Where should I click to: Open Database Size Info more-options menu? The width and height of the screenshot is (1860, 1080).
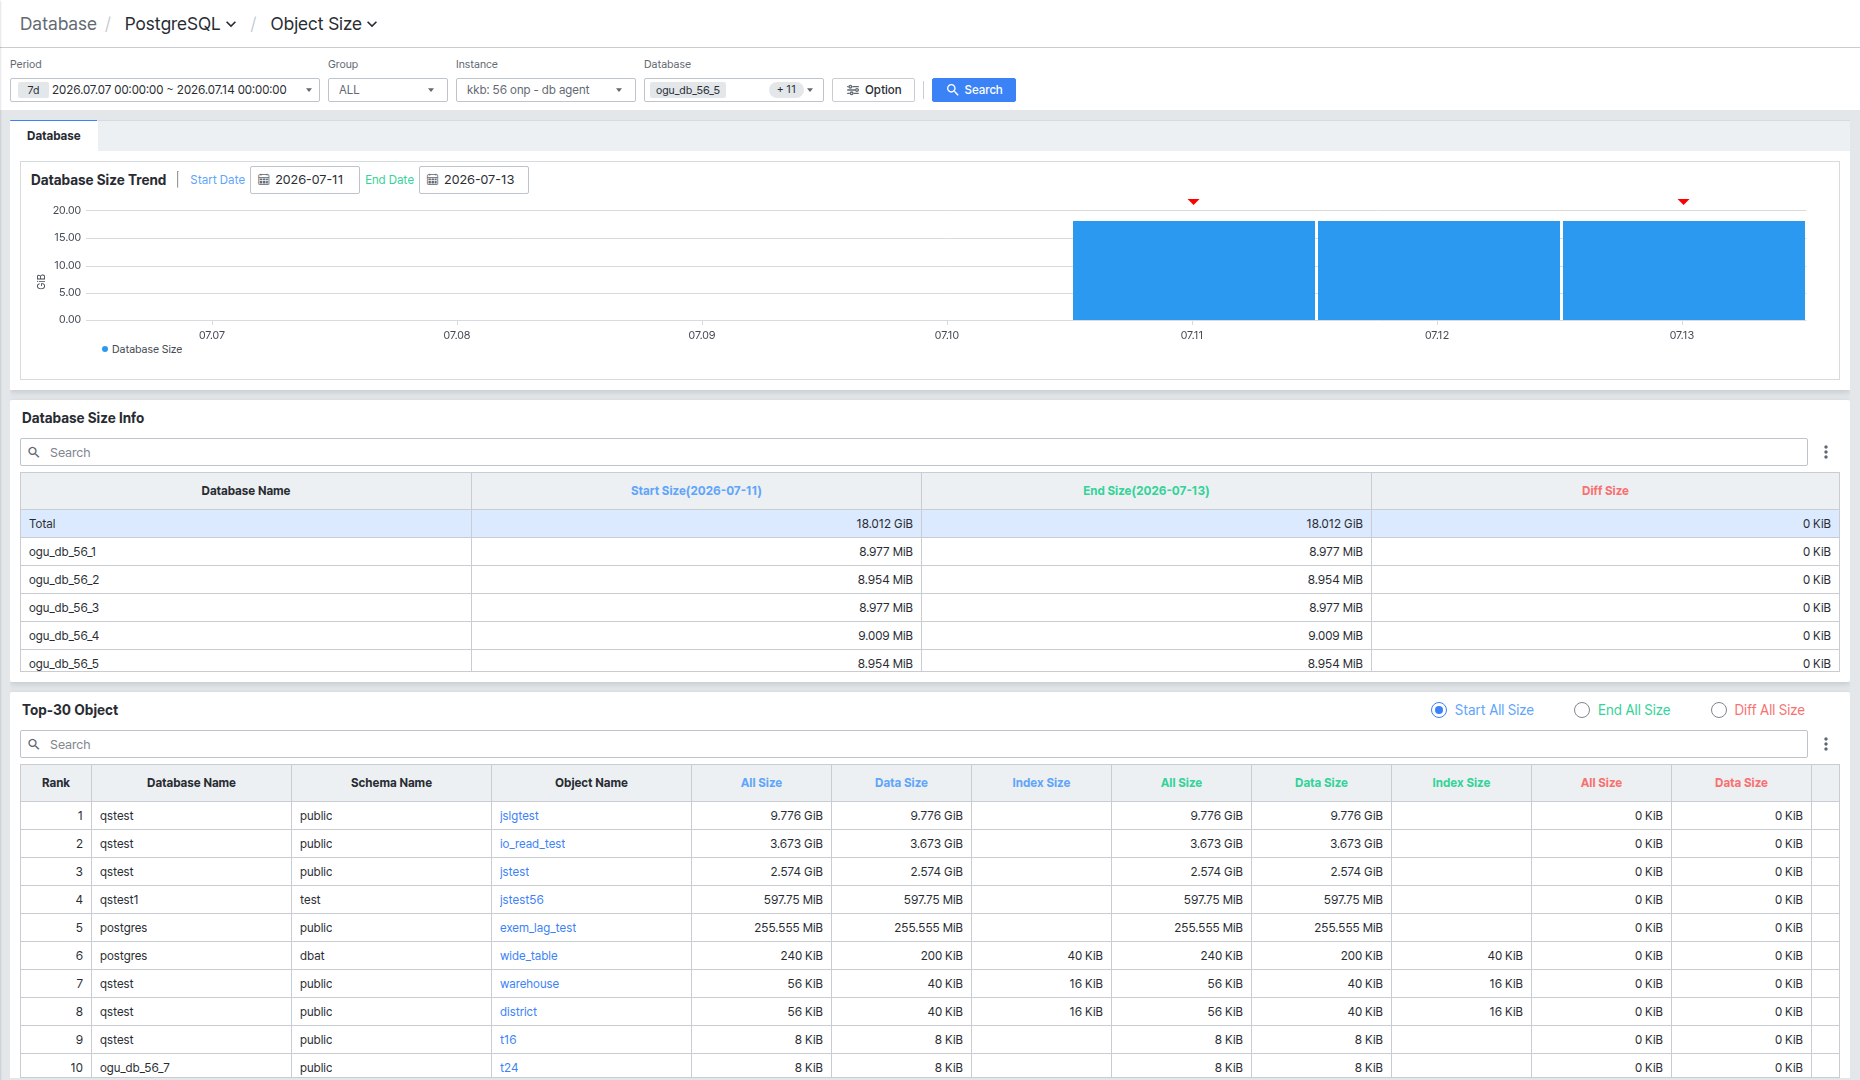(x=1826, y=452)
